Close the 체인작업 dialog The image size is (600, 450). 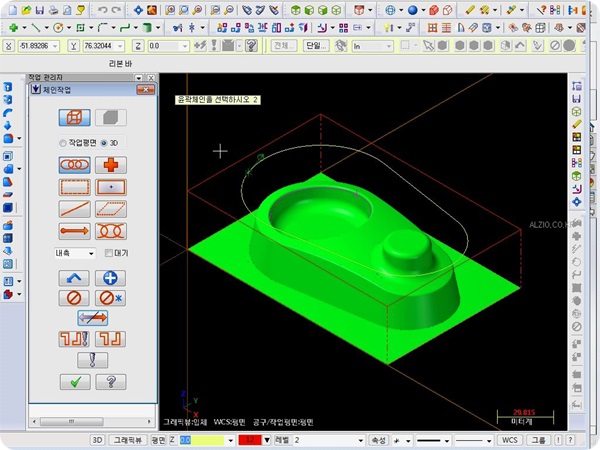[x=146, y=90]
